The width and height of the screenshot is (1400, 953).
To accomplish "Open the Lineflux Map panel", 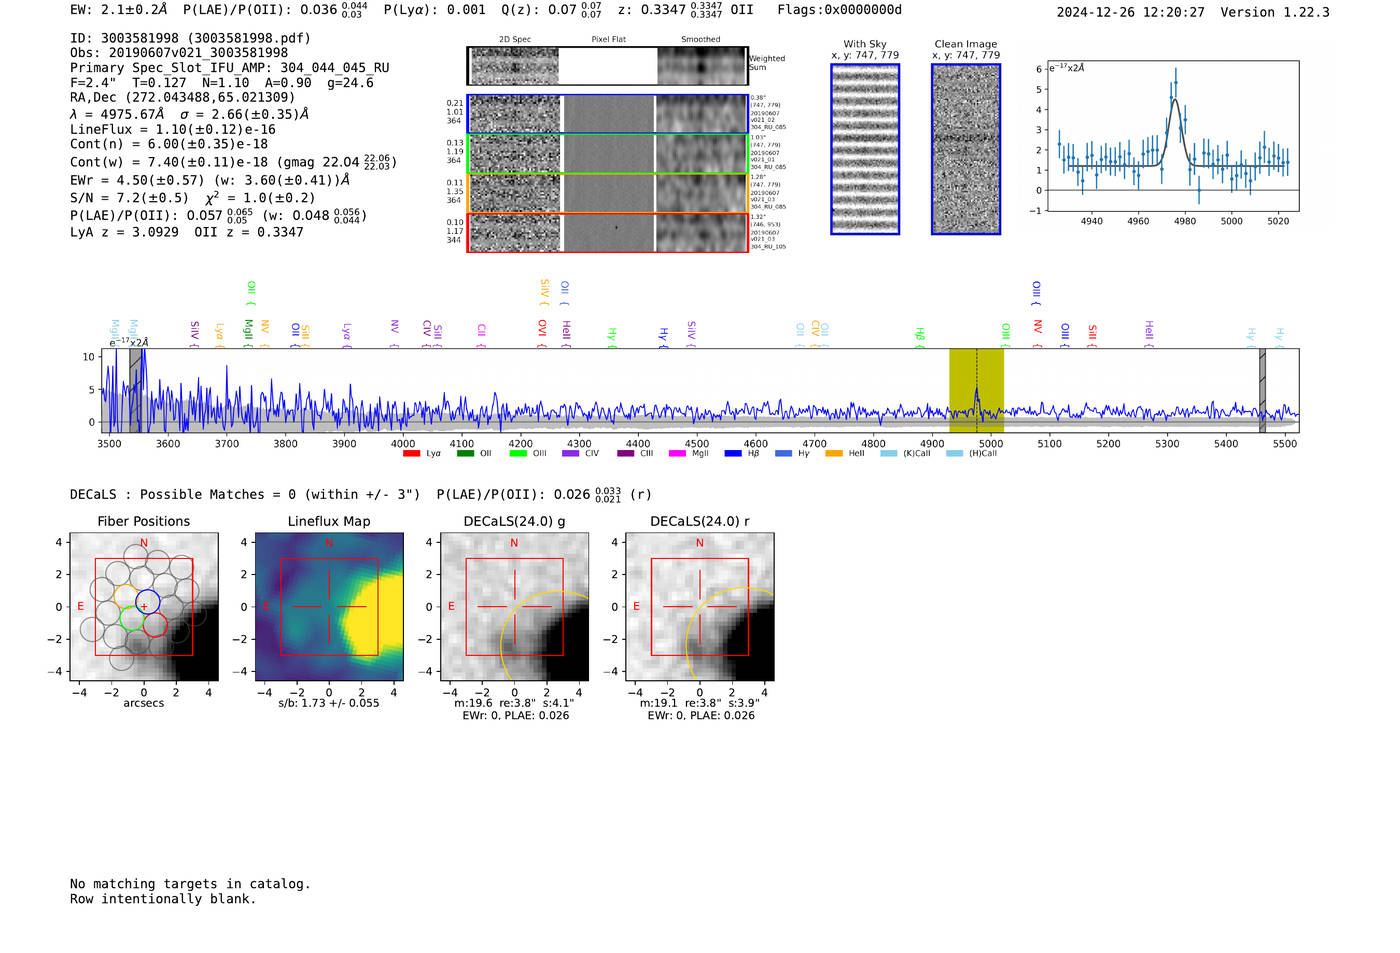I will [x=329, y=607].
